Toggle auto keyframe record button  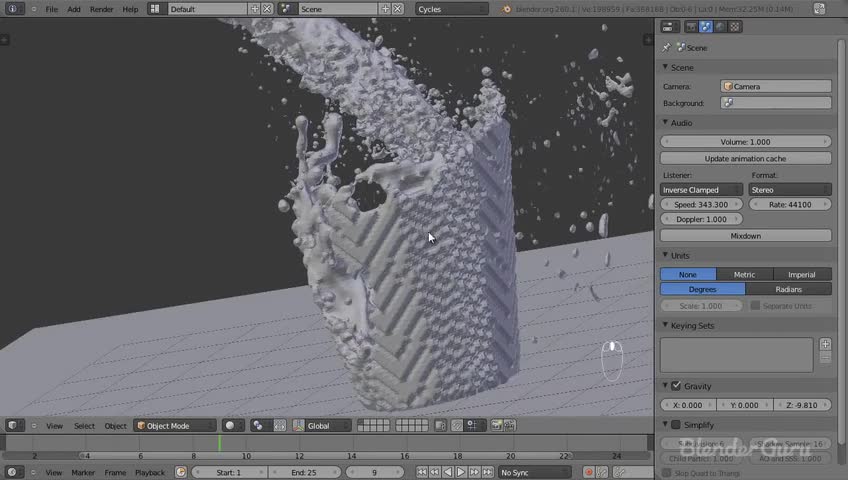point(588,472)
